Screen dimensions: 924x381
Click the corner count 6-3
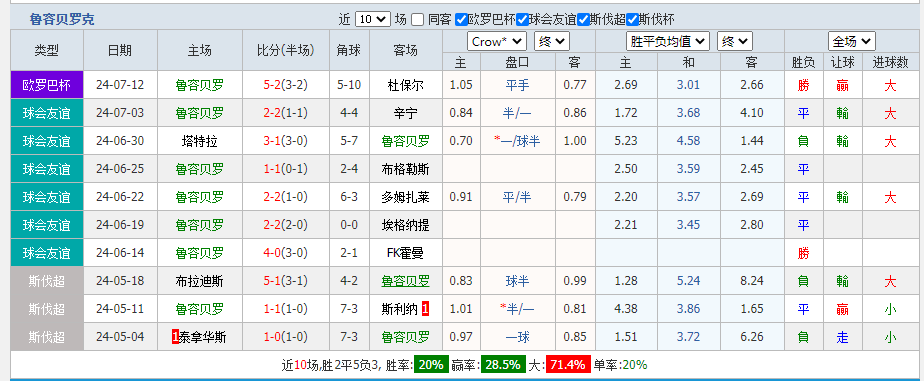pos(349,197)
